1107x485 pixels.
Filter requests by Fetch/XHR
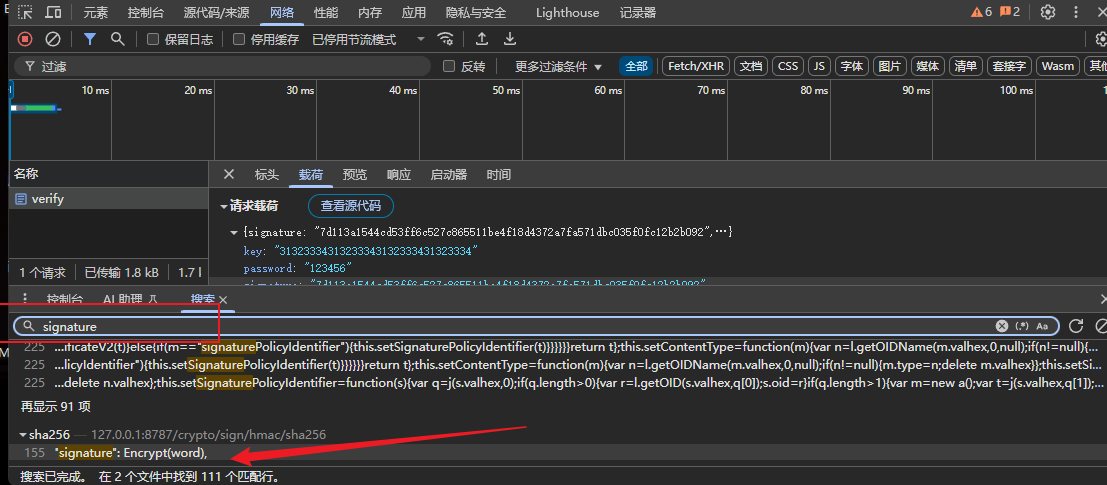tap(696, 66)
